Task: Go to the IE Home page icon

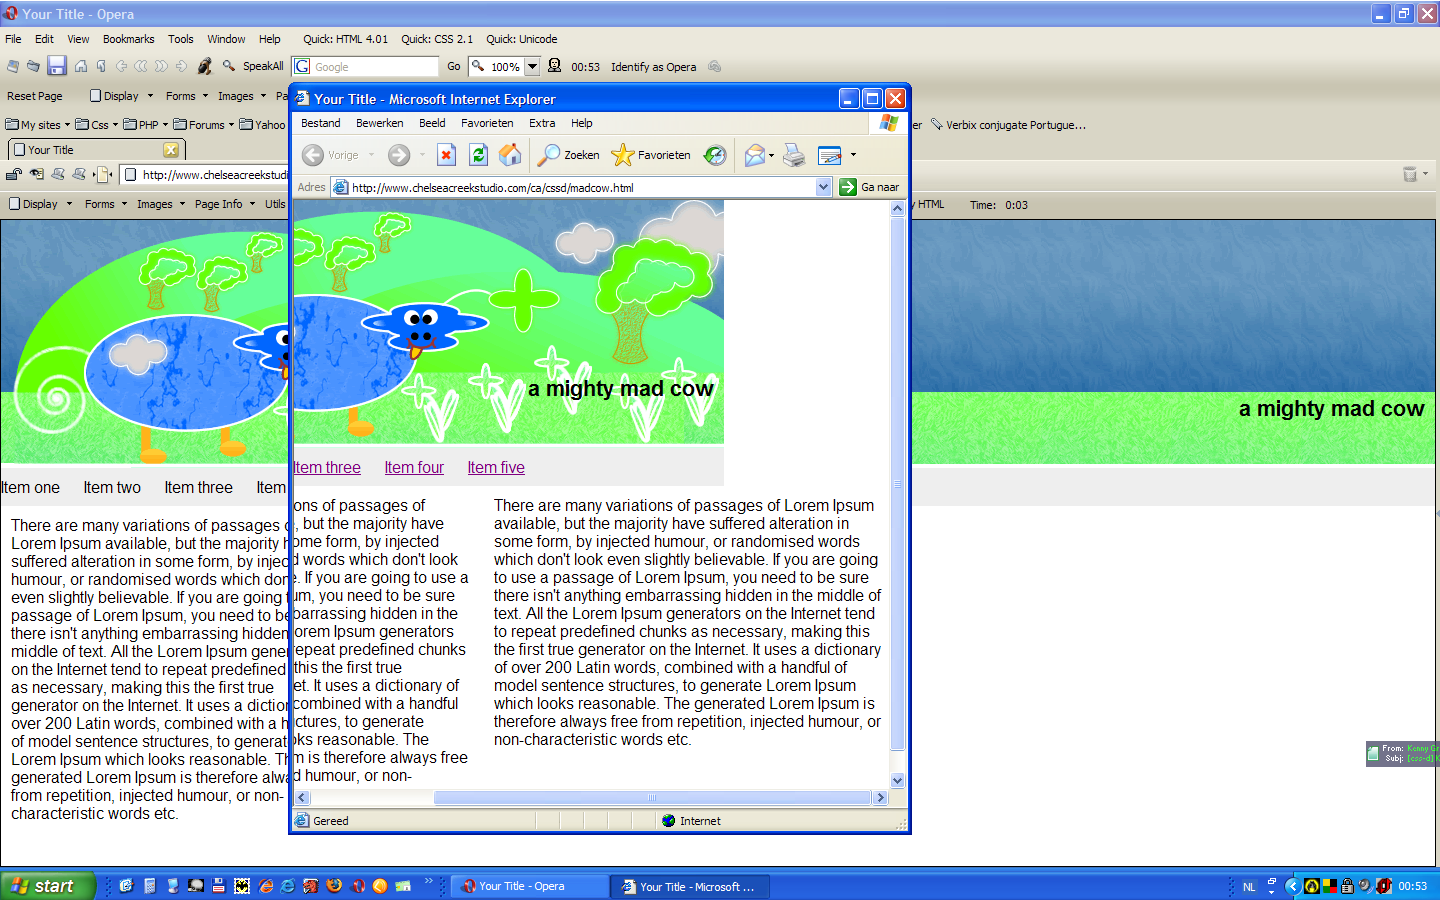Action: tap(510, 155)
